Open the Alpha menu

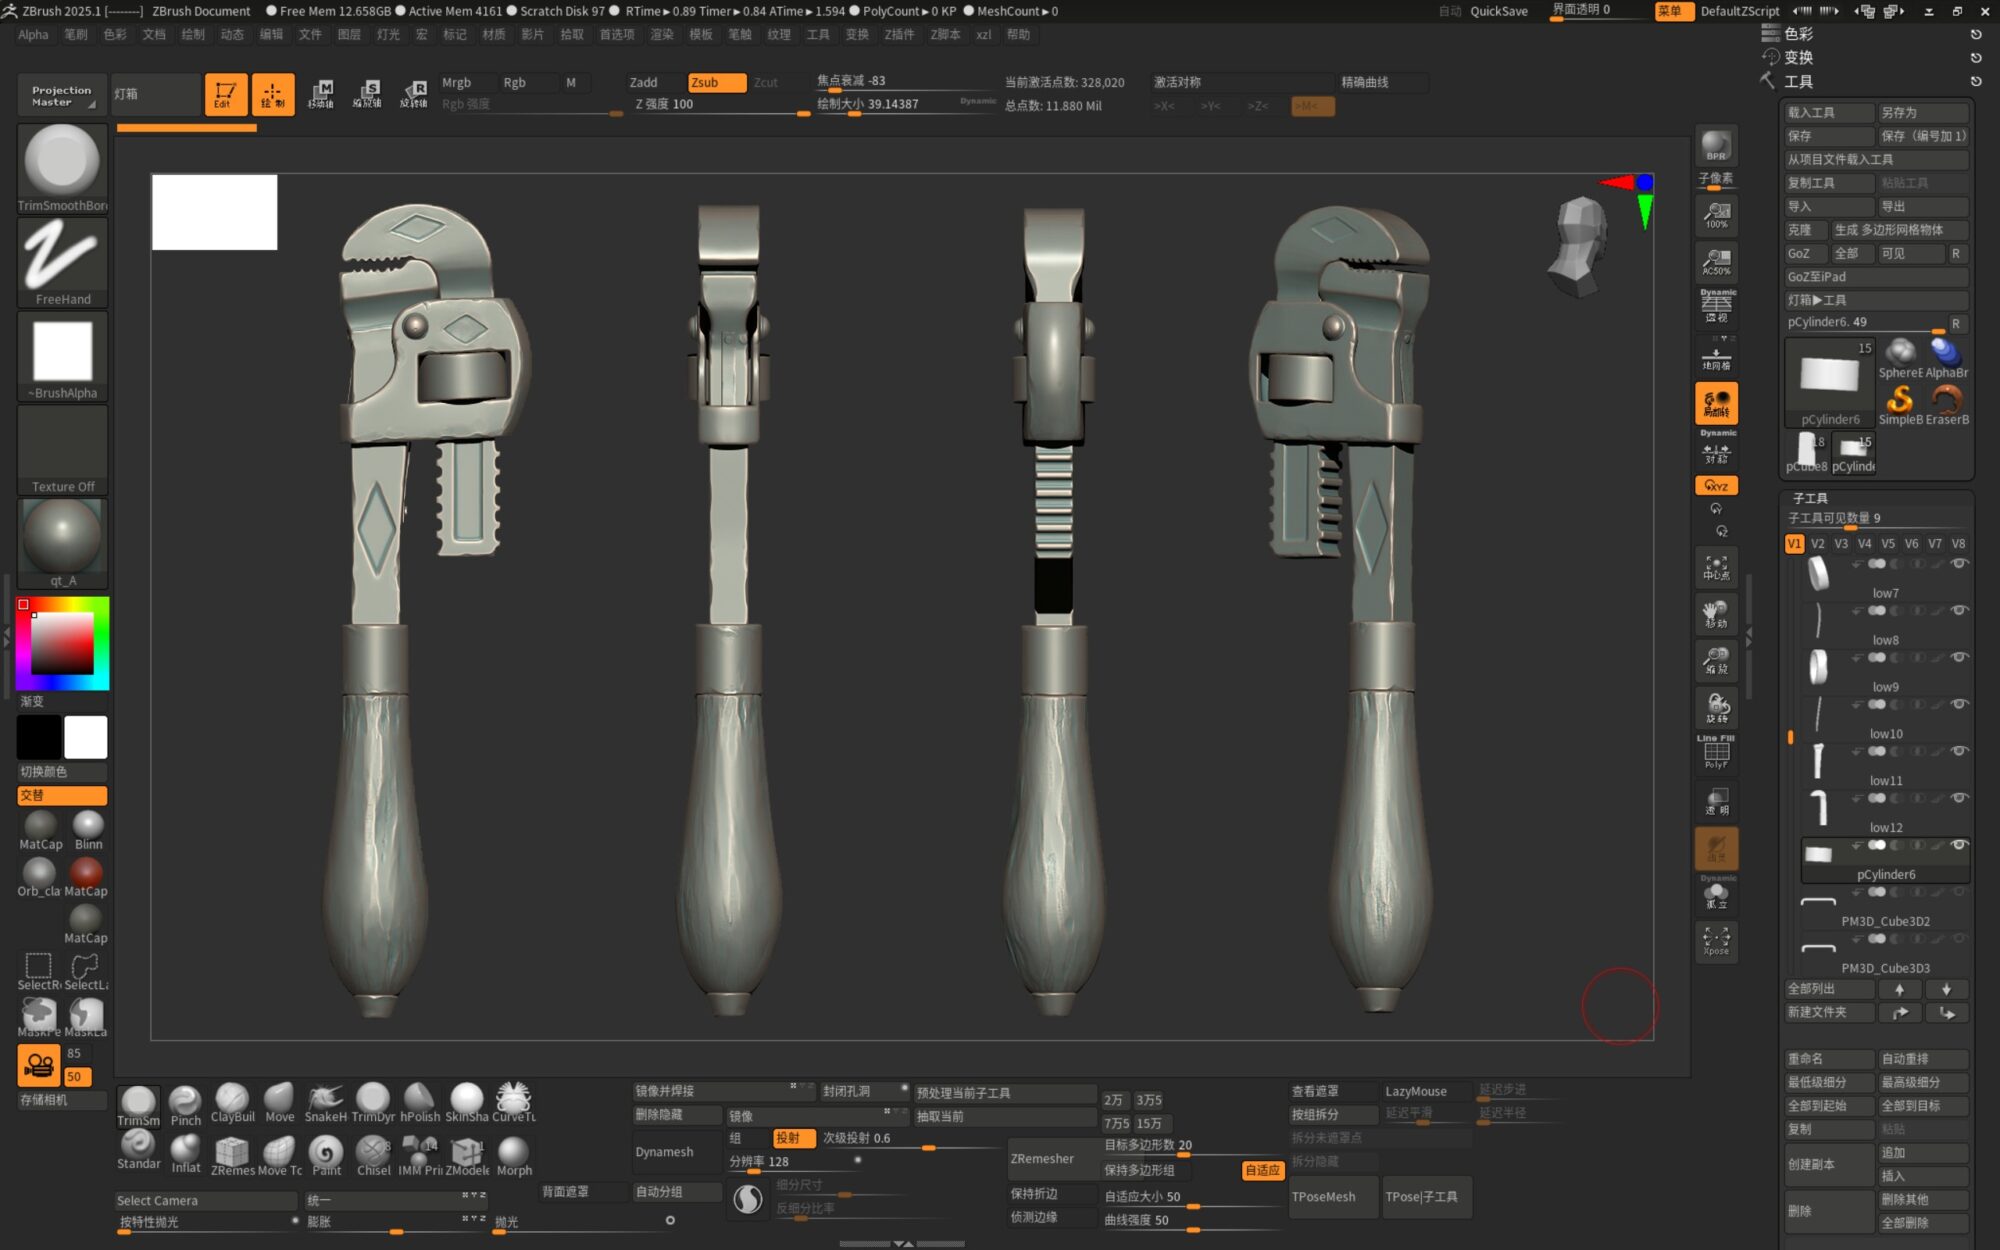[x=33, y=34]
